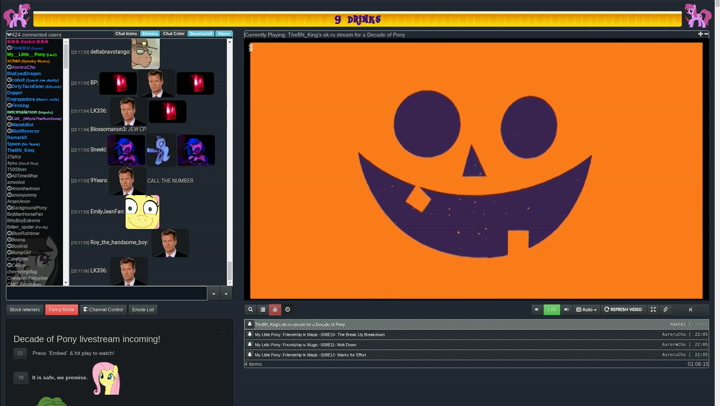Click the green volume level indicator
The image size is (720, 406).
[551, 310]
